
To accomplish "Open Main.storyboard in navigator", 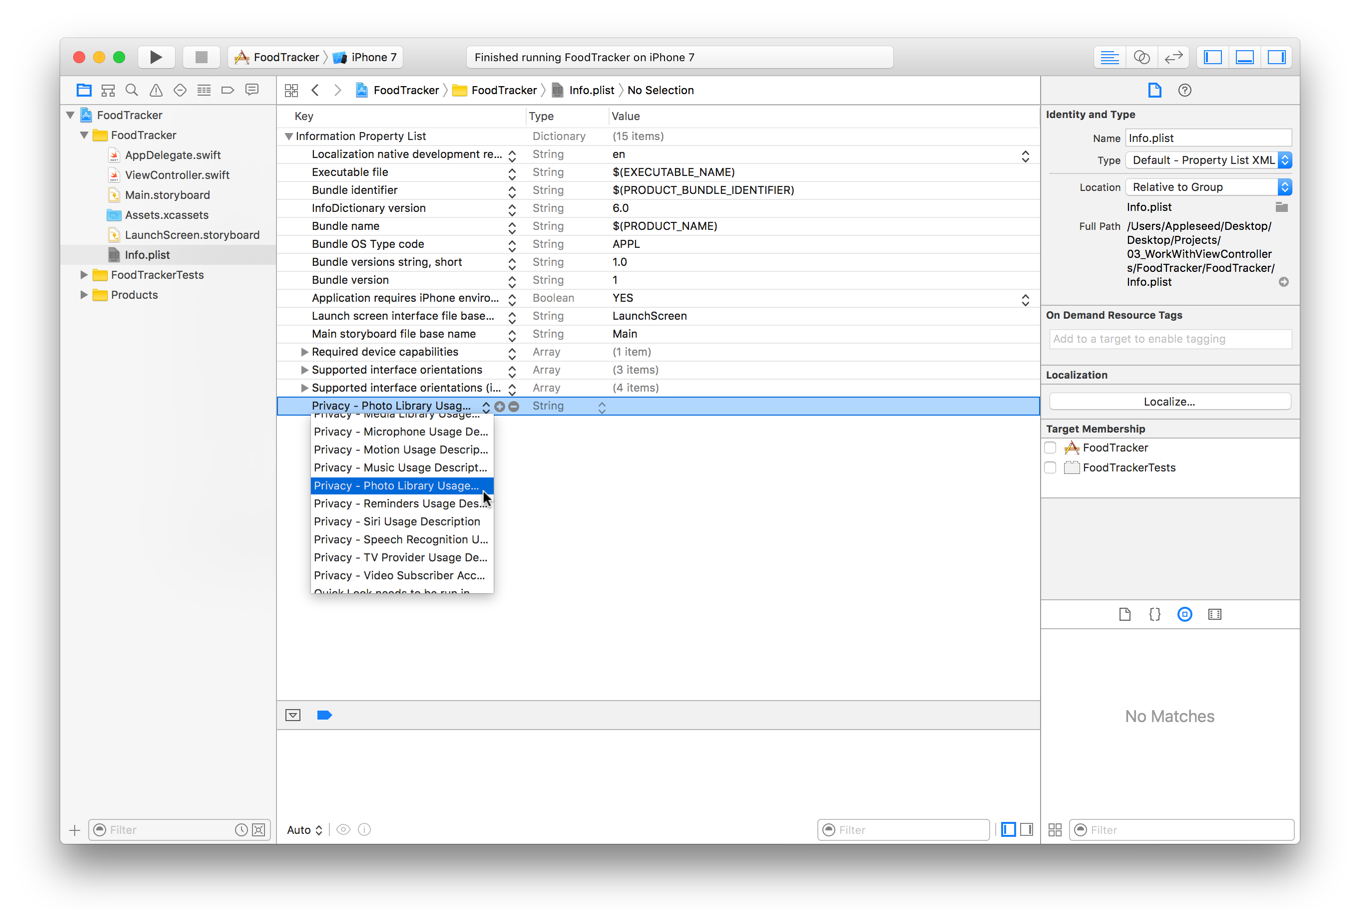I will (x=167, y=195).
